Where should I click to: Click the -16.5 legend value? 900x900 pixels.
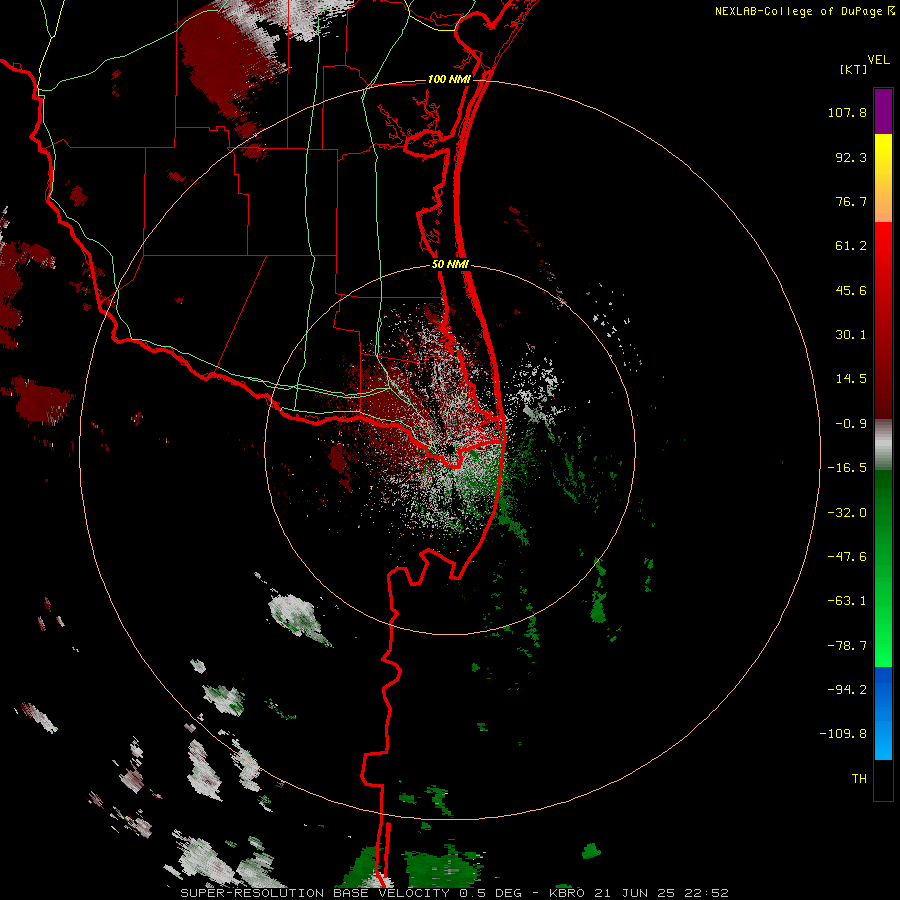pyautogui.click(x=847, y=468)
